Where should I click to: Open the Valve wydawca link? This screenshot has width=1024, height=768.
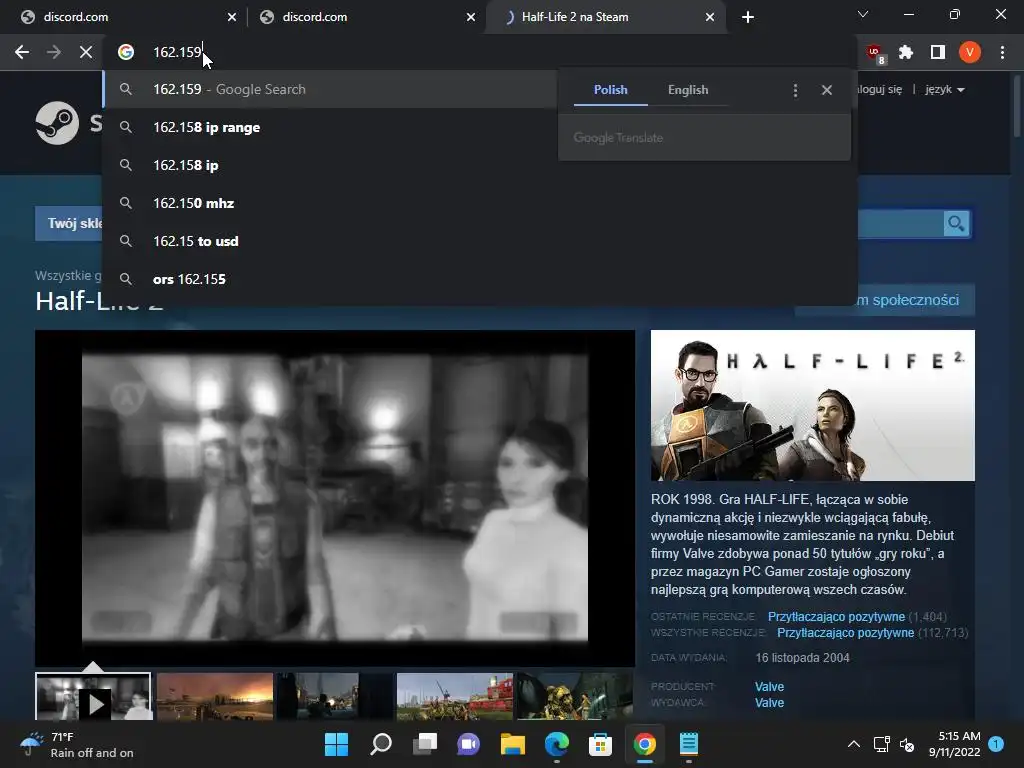point(769,703)
